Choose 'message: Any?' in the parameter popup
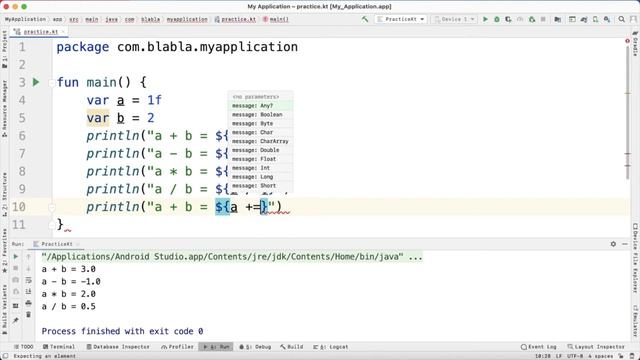Screen dimensions: 640x360 [x=260, y=106]
